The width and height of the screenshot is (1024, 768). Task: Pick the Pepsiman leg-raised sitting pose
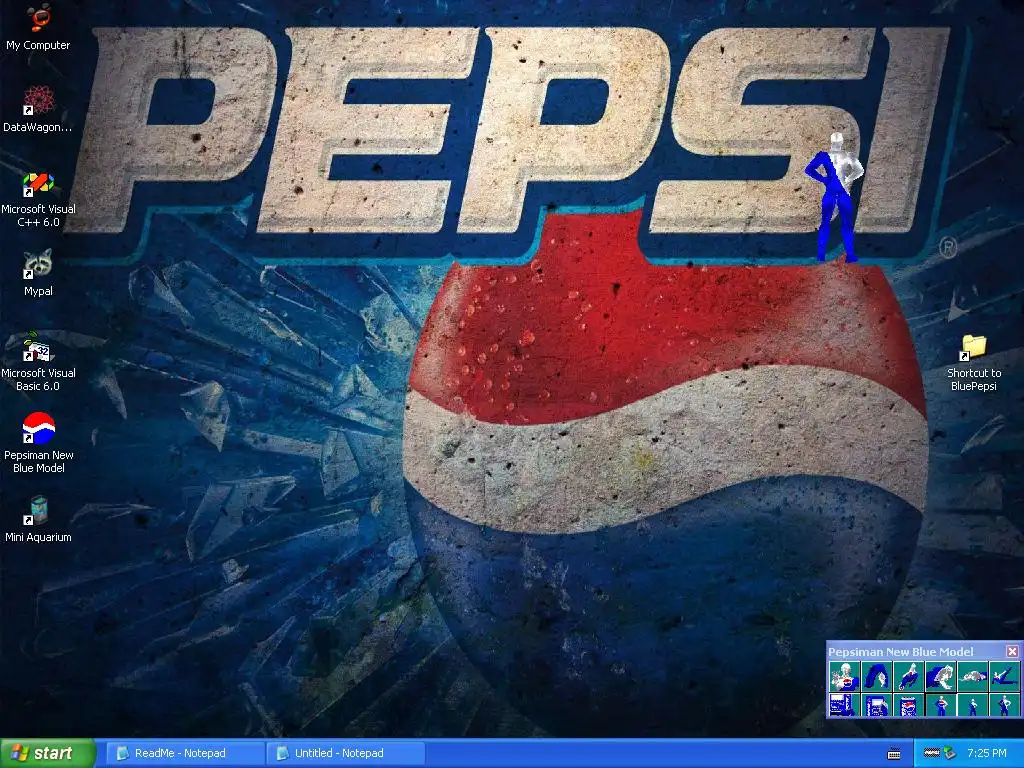(x=1004, y=677)
